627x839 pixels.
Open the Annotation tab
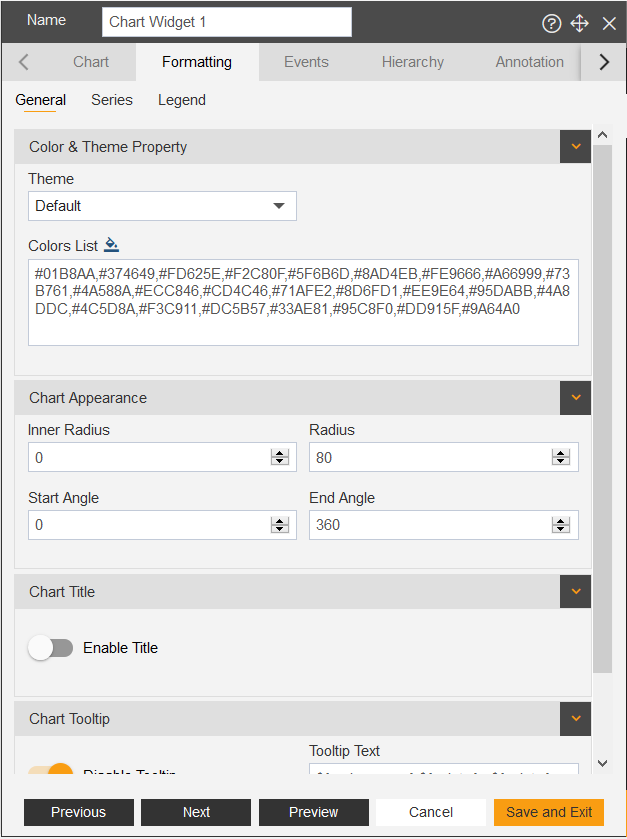[x=529, y=62]
